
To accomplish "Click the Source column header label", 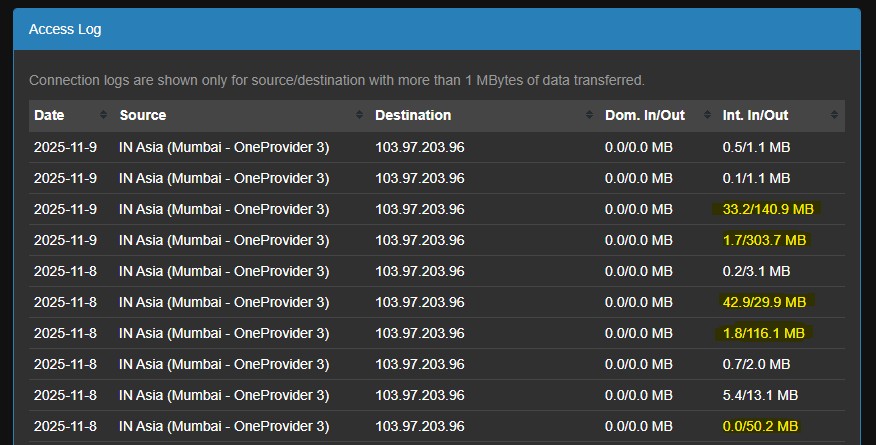I will pyautogui.click(x=143, y=116).
